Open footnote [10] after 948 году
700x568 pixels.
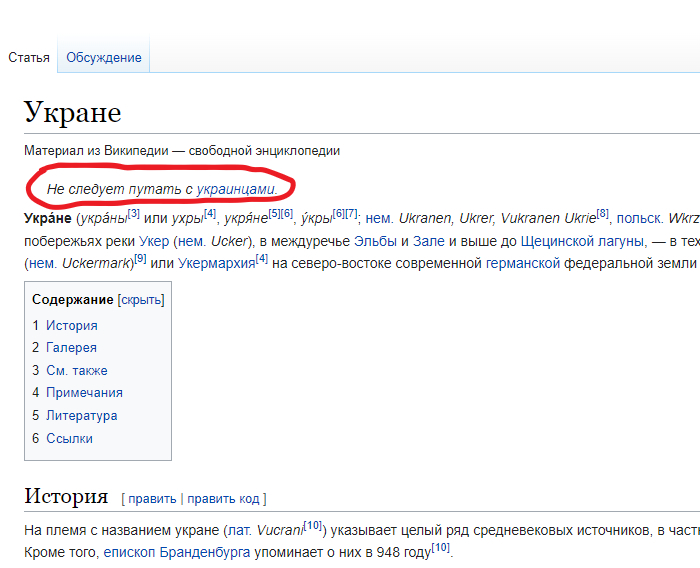(x=441, y=548)
